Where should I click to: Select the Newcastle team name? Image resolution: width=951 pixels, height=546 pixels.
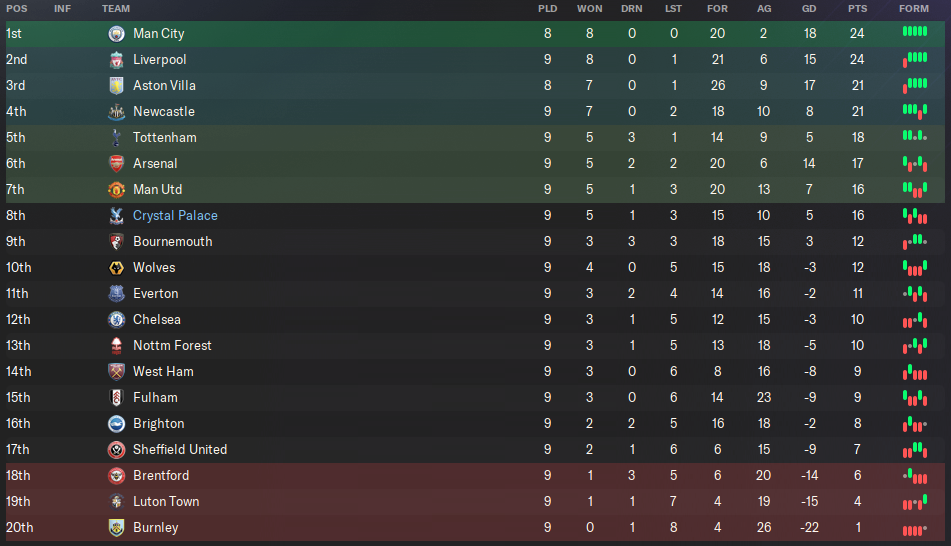[x=164, y=112]
